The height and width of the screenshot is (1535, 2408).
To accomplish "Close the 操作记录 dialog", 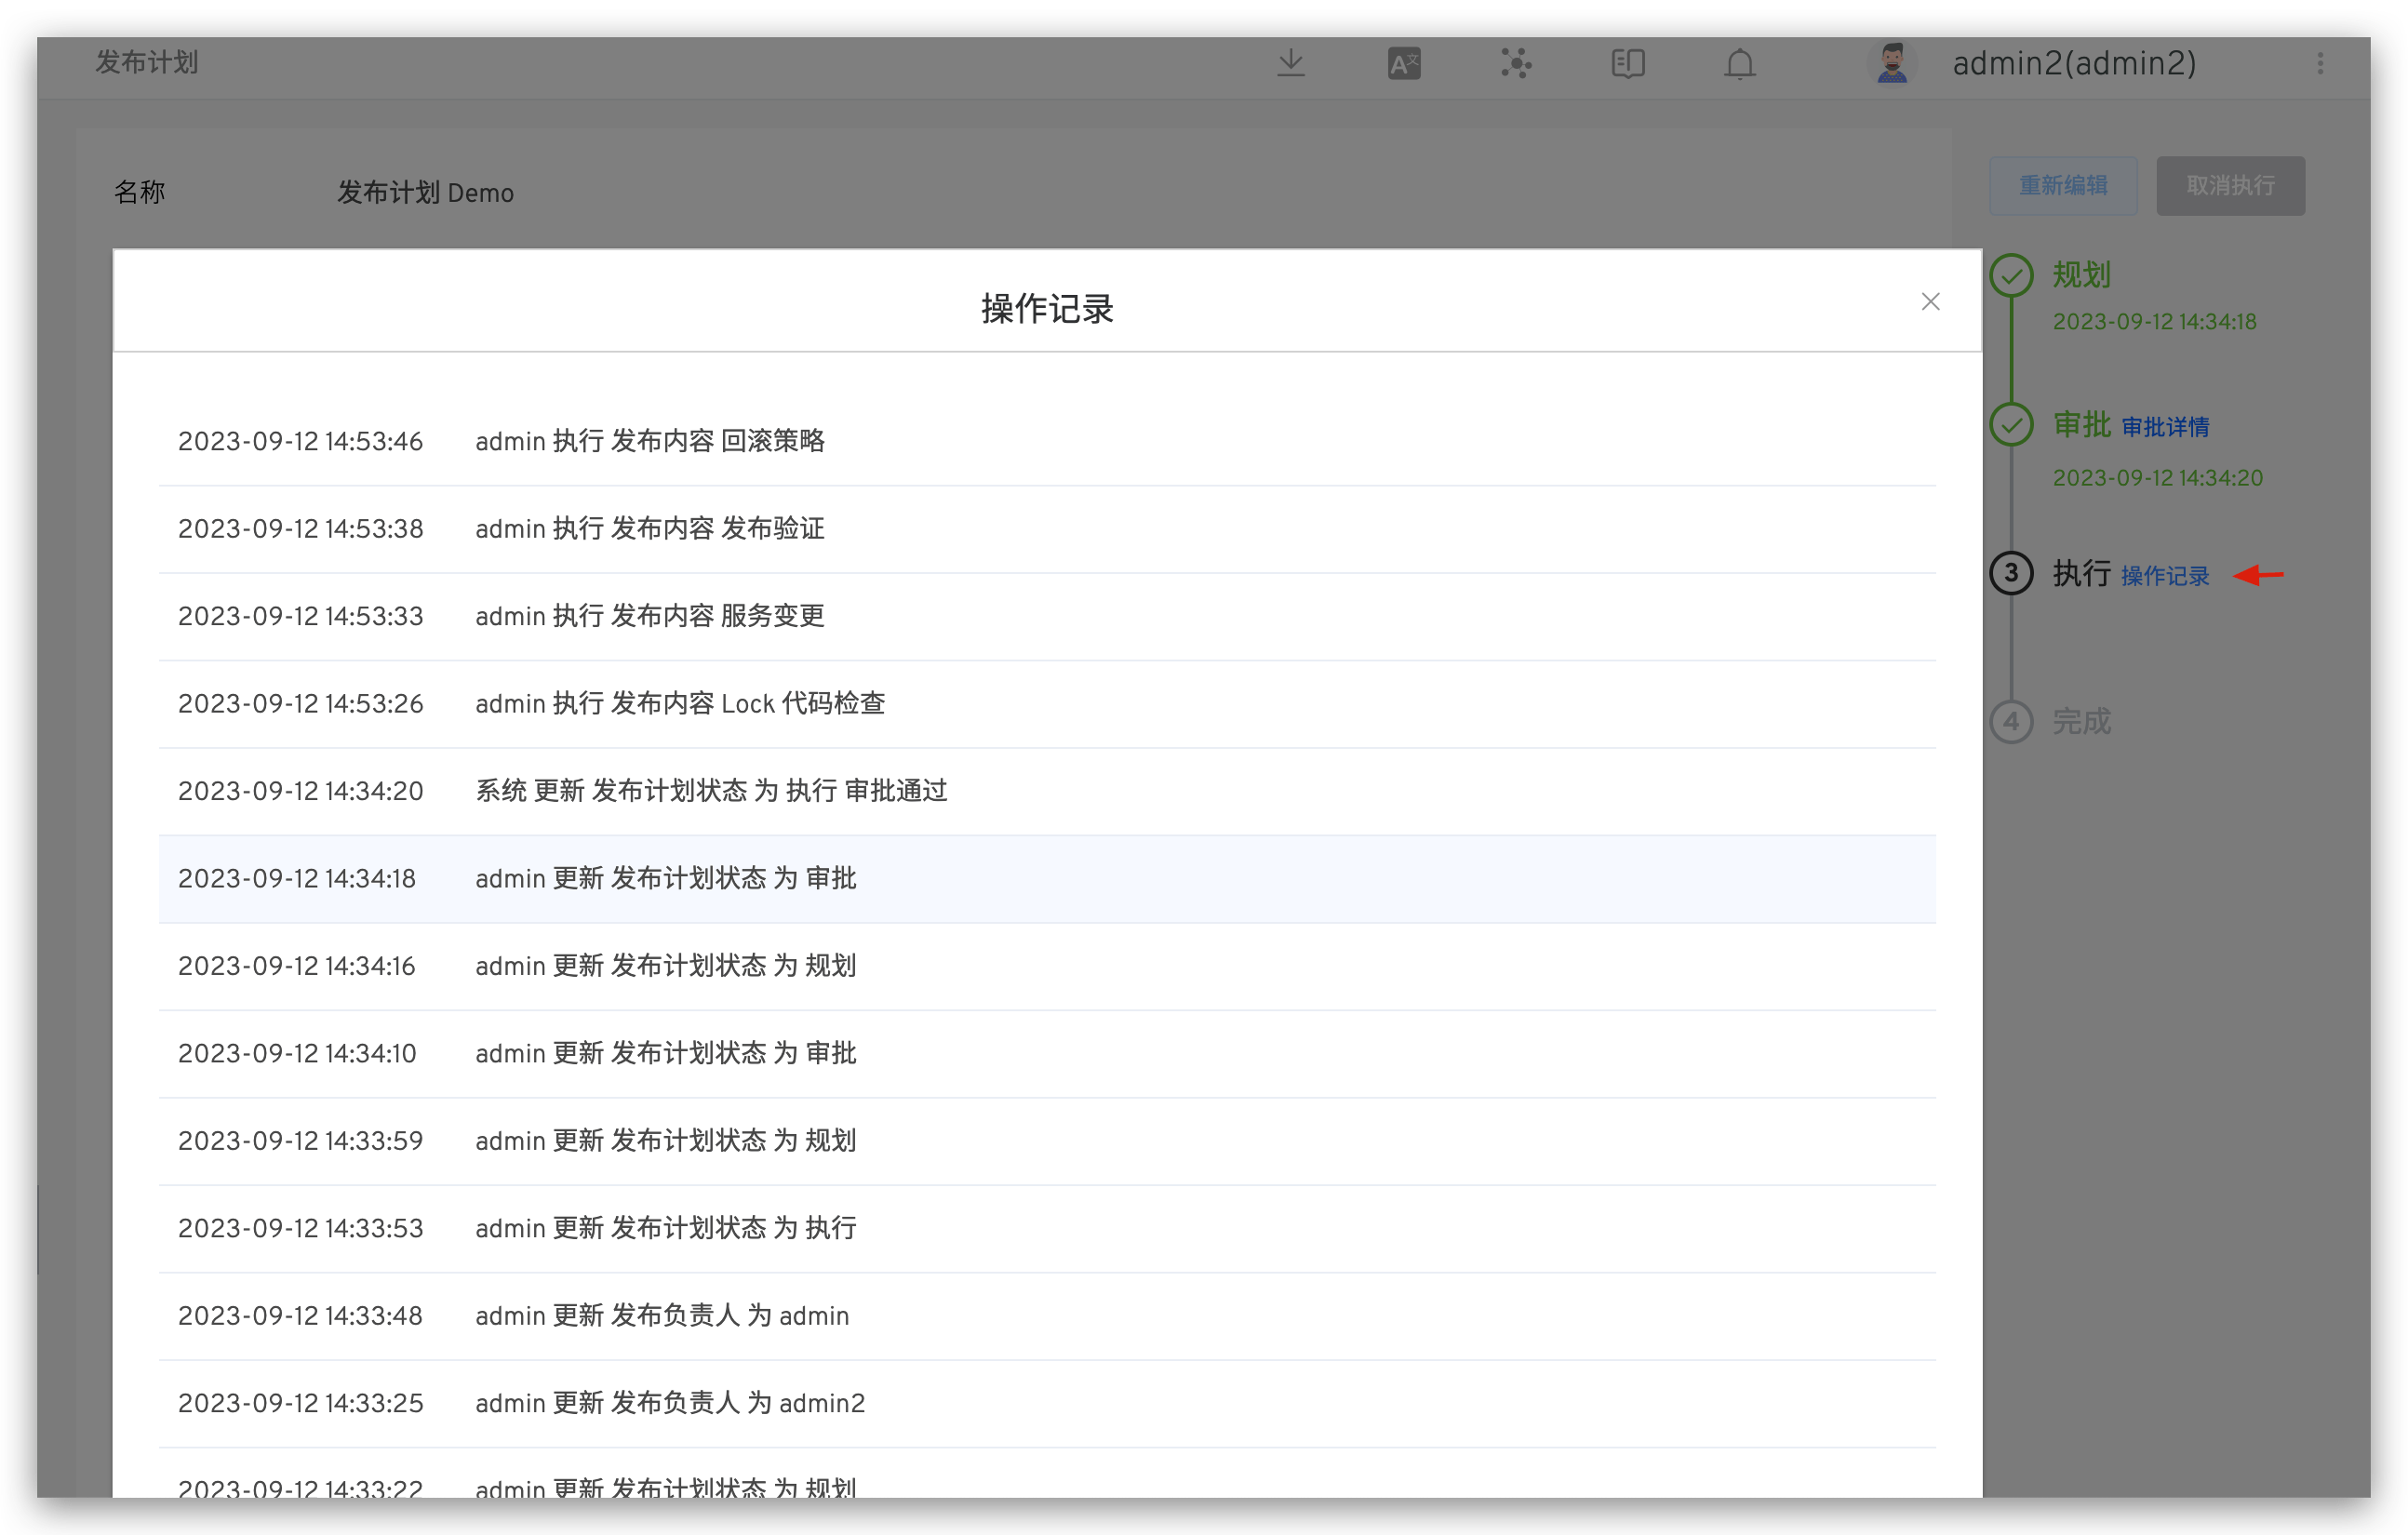I will pyautogui.click(x=1930, y=301).
